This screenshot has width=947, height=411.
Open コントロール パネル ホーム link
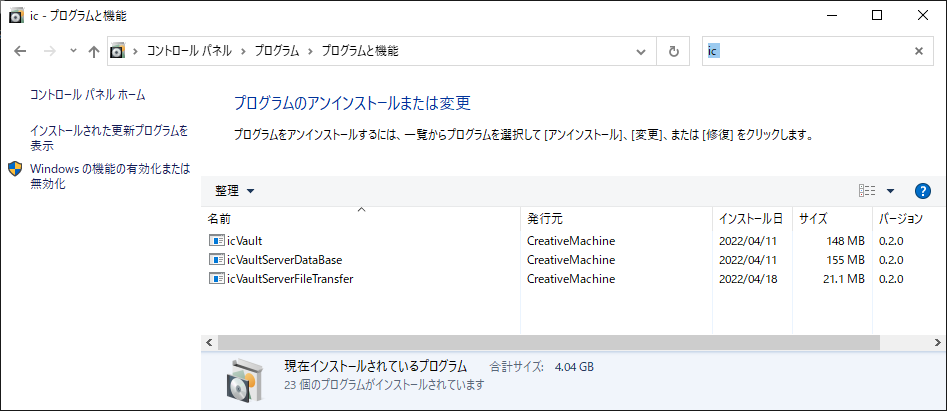tap(88, 95)
